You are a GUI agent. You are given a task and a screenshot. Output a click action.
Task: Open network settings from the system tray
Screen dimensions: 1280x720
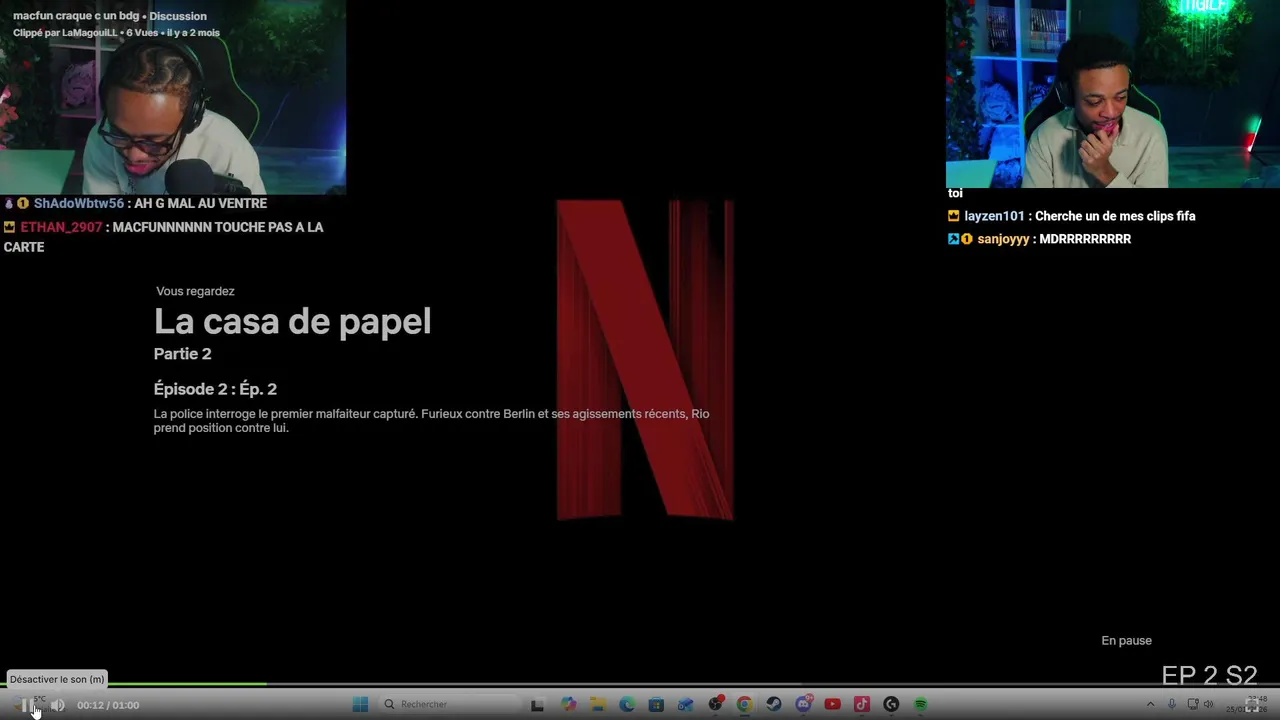pos(1193,704)
